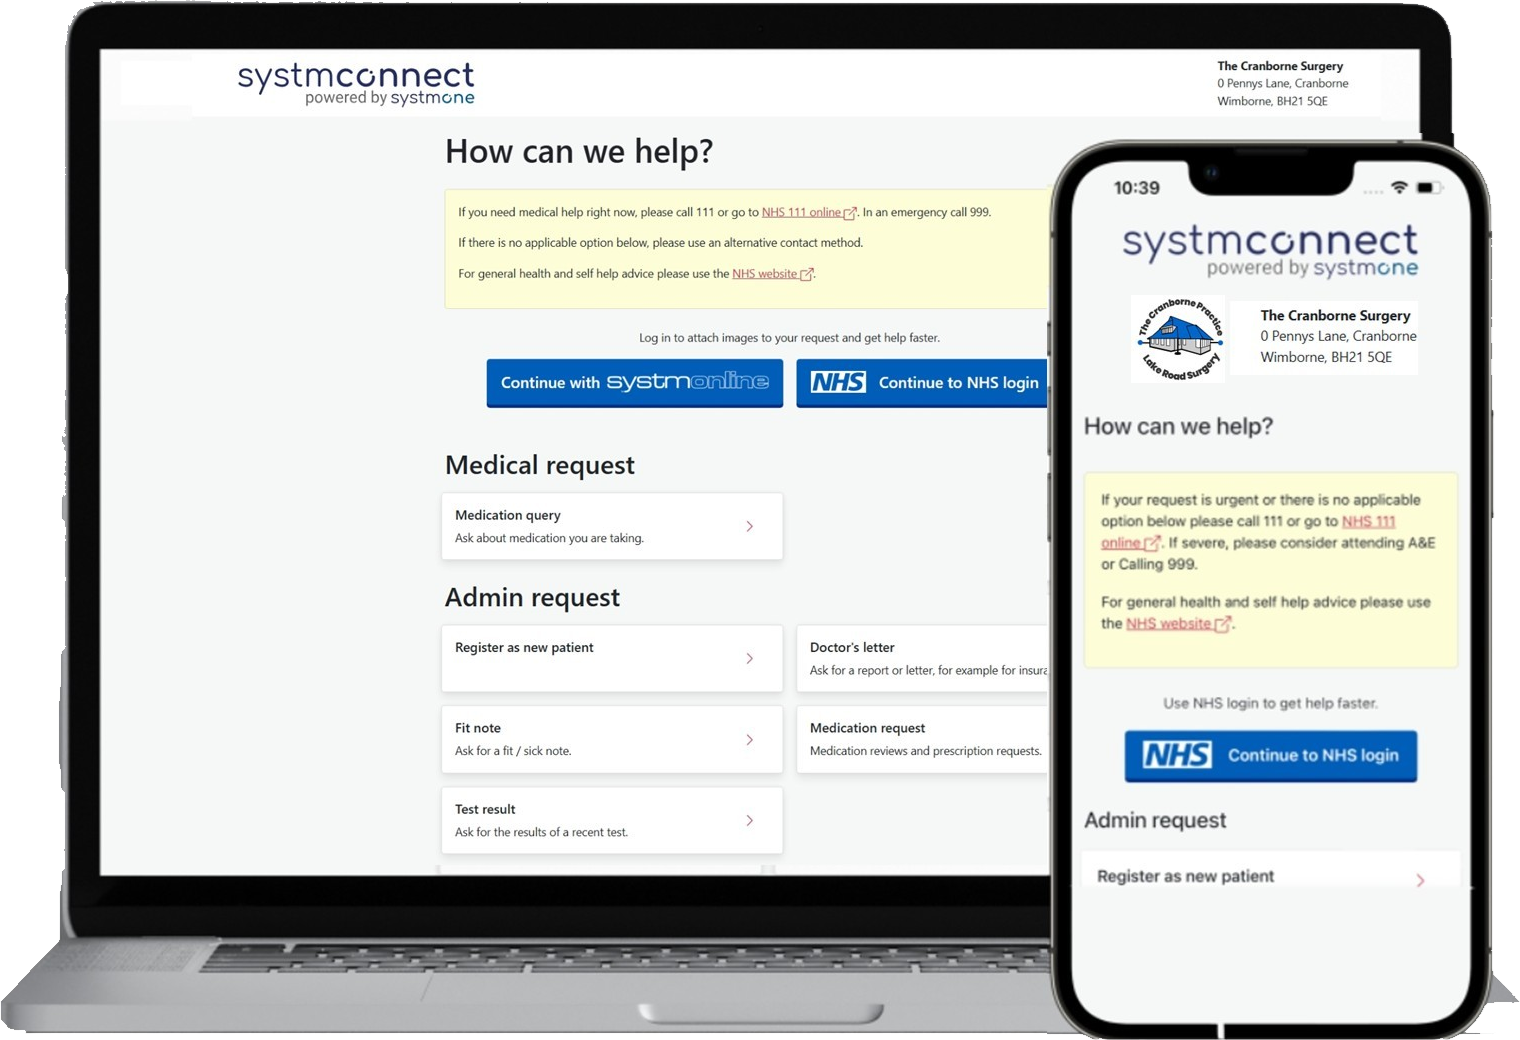Open the Test result request card
The image size is (1520, 1040).
click(612, 820)
